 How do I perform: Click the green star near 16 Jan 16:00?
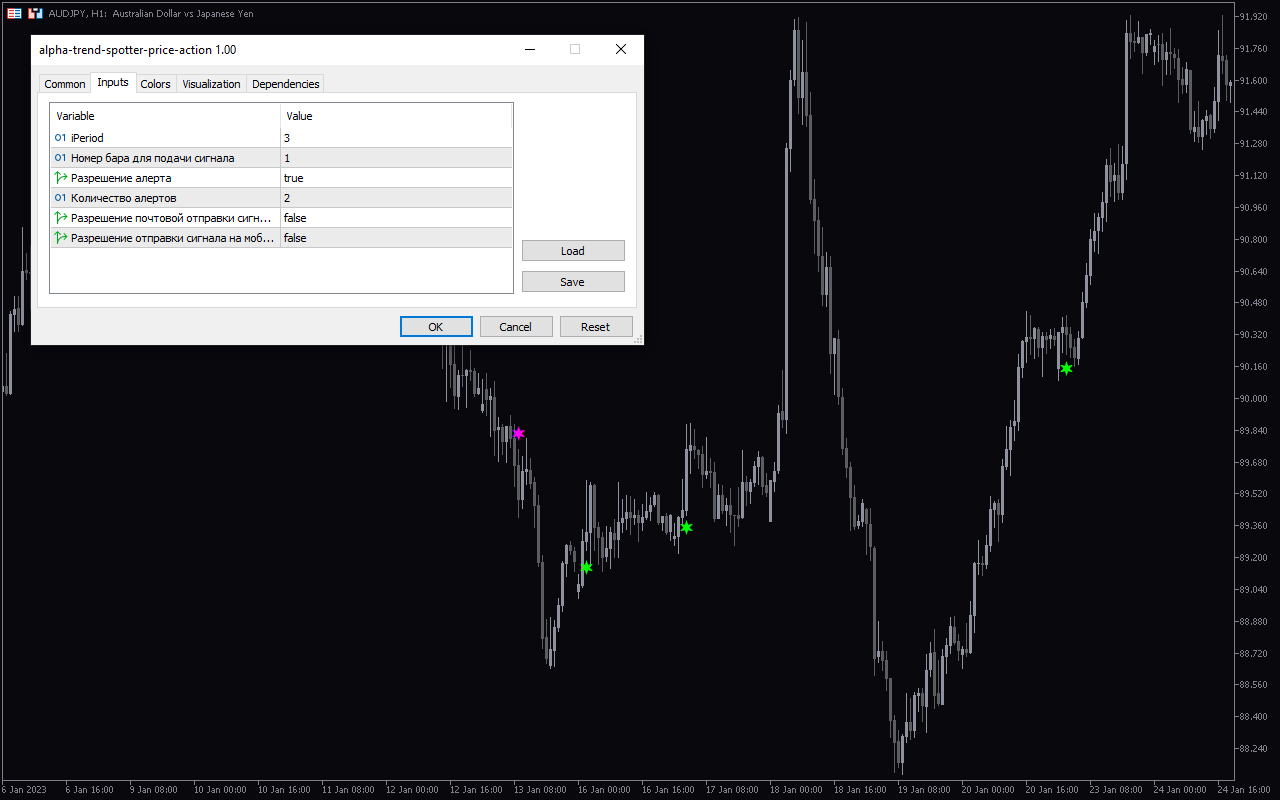pos(686,527)
